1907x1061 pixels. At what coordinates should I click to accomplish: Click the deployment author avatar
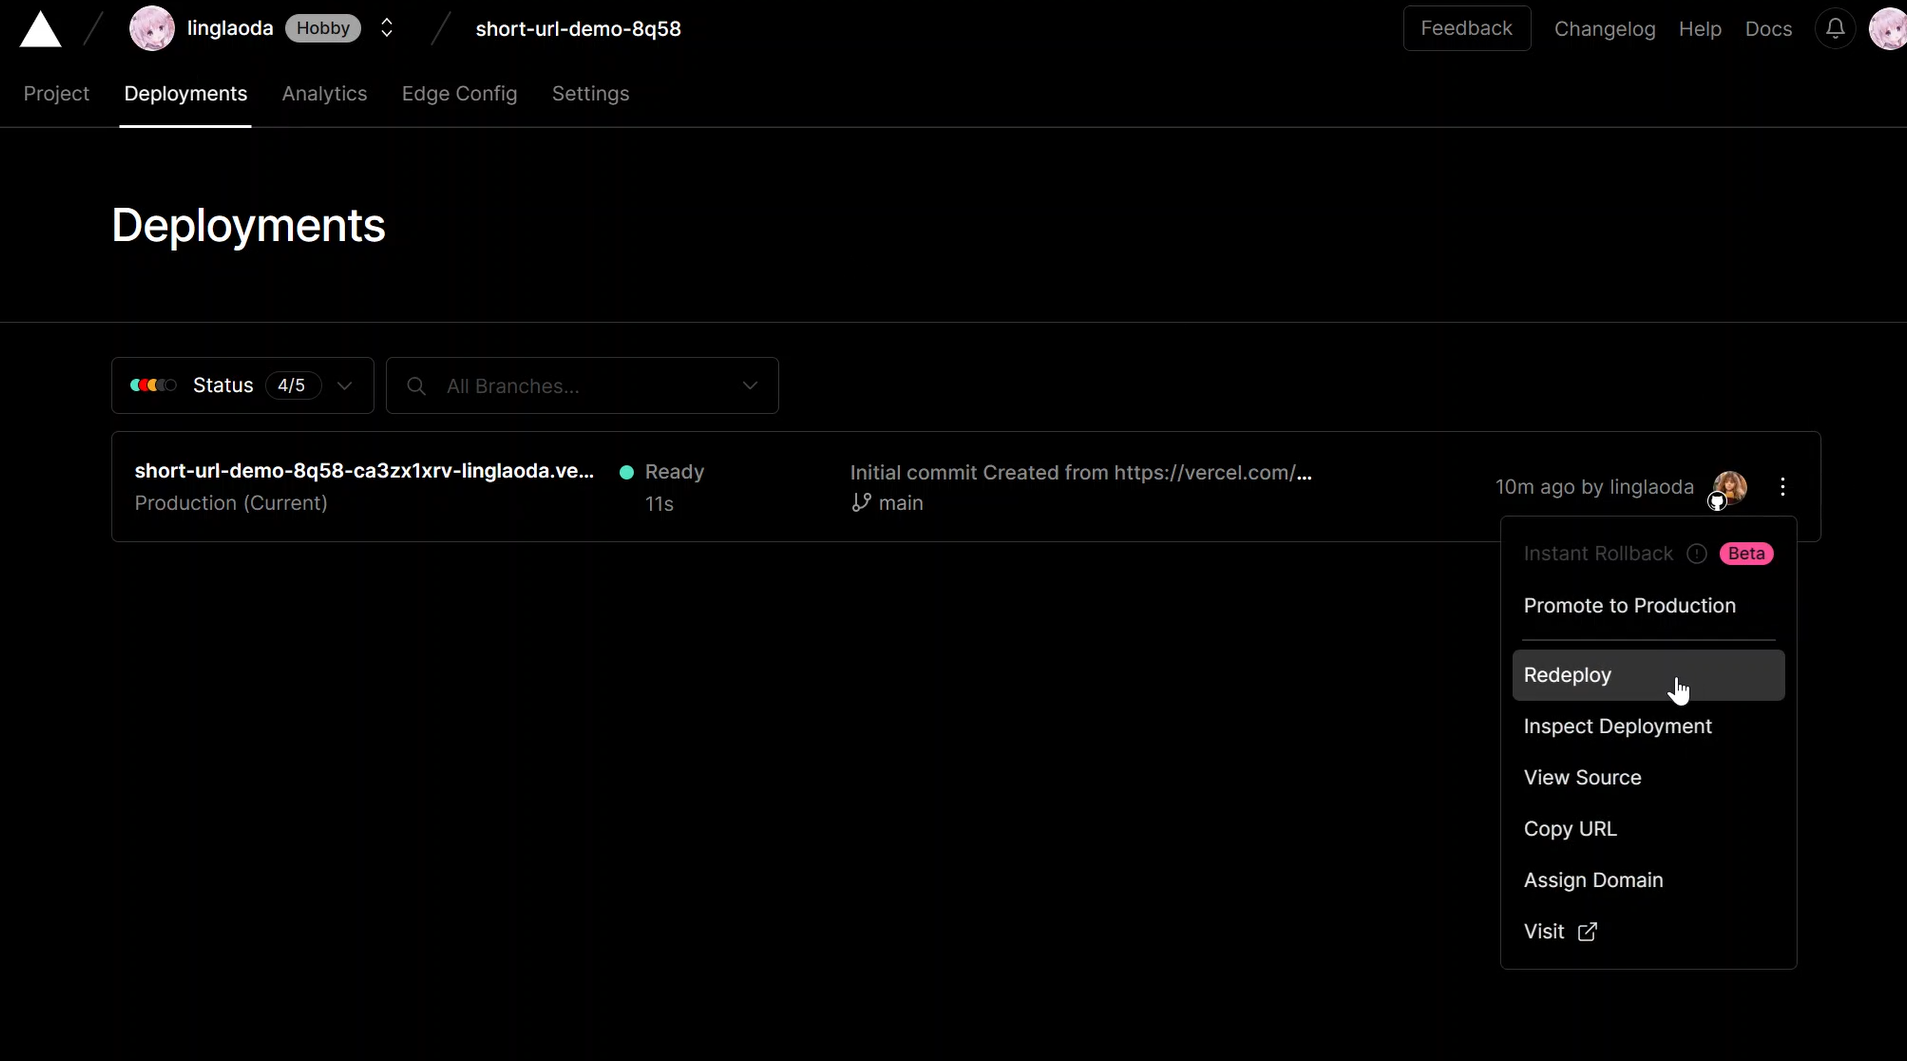click(x=1730, y=487)
